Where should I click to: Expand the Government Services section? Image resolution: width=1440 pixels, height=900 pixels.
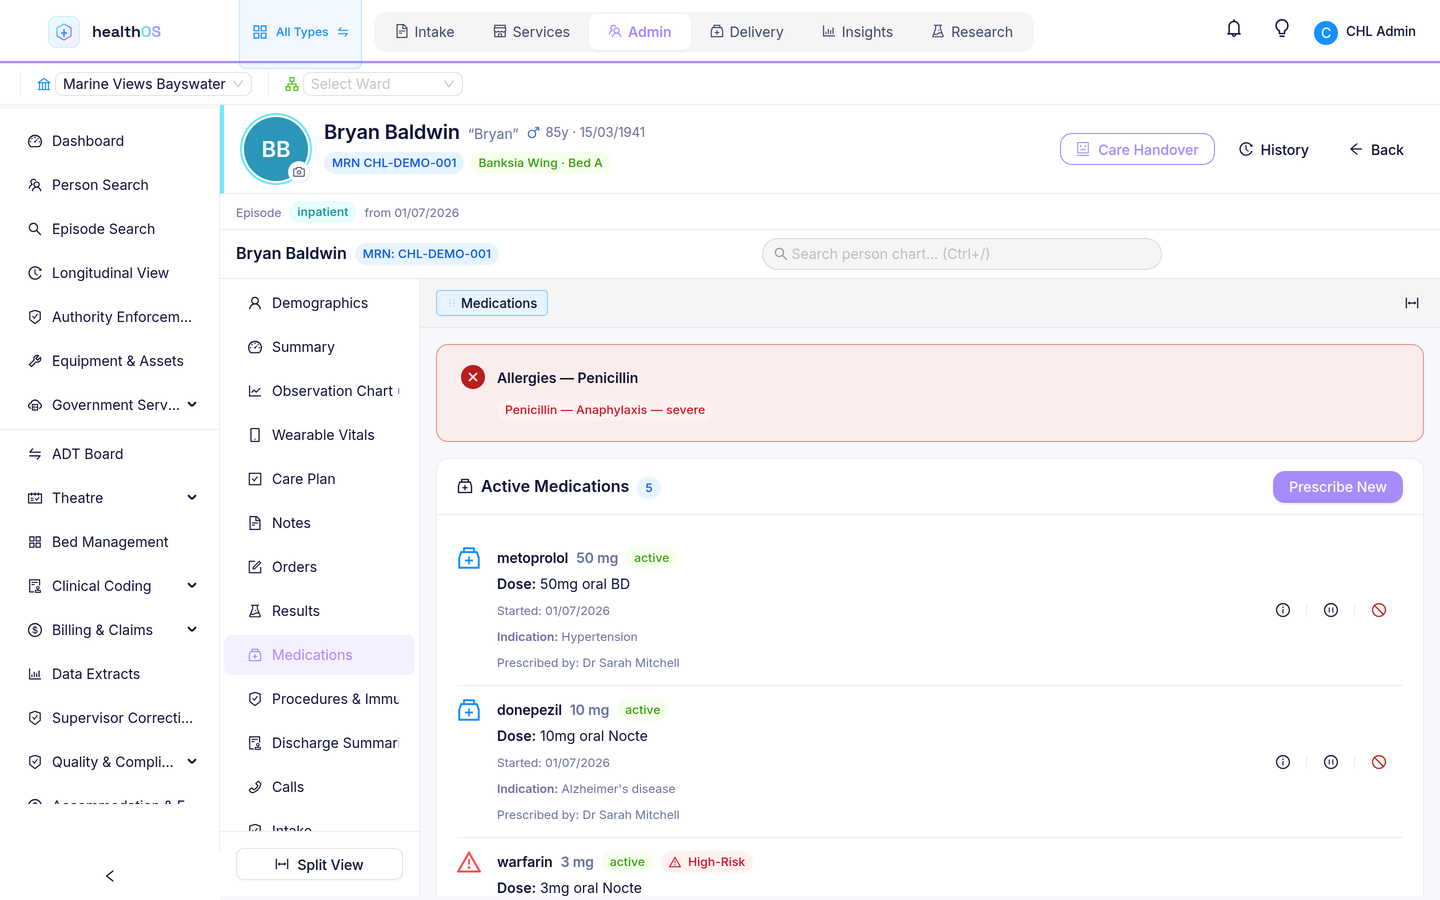pos(192,404)
